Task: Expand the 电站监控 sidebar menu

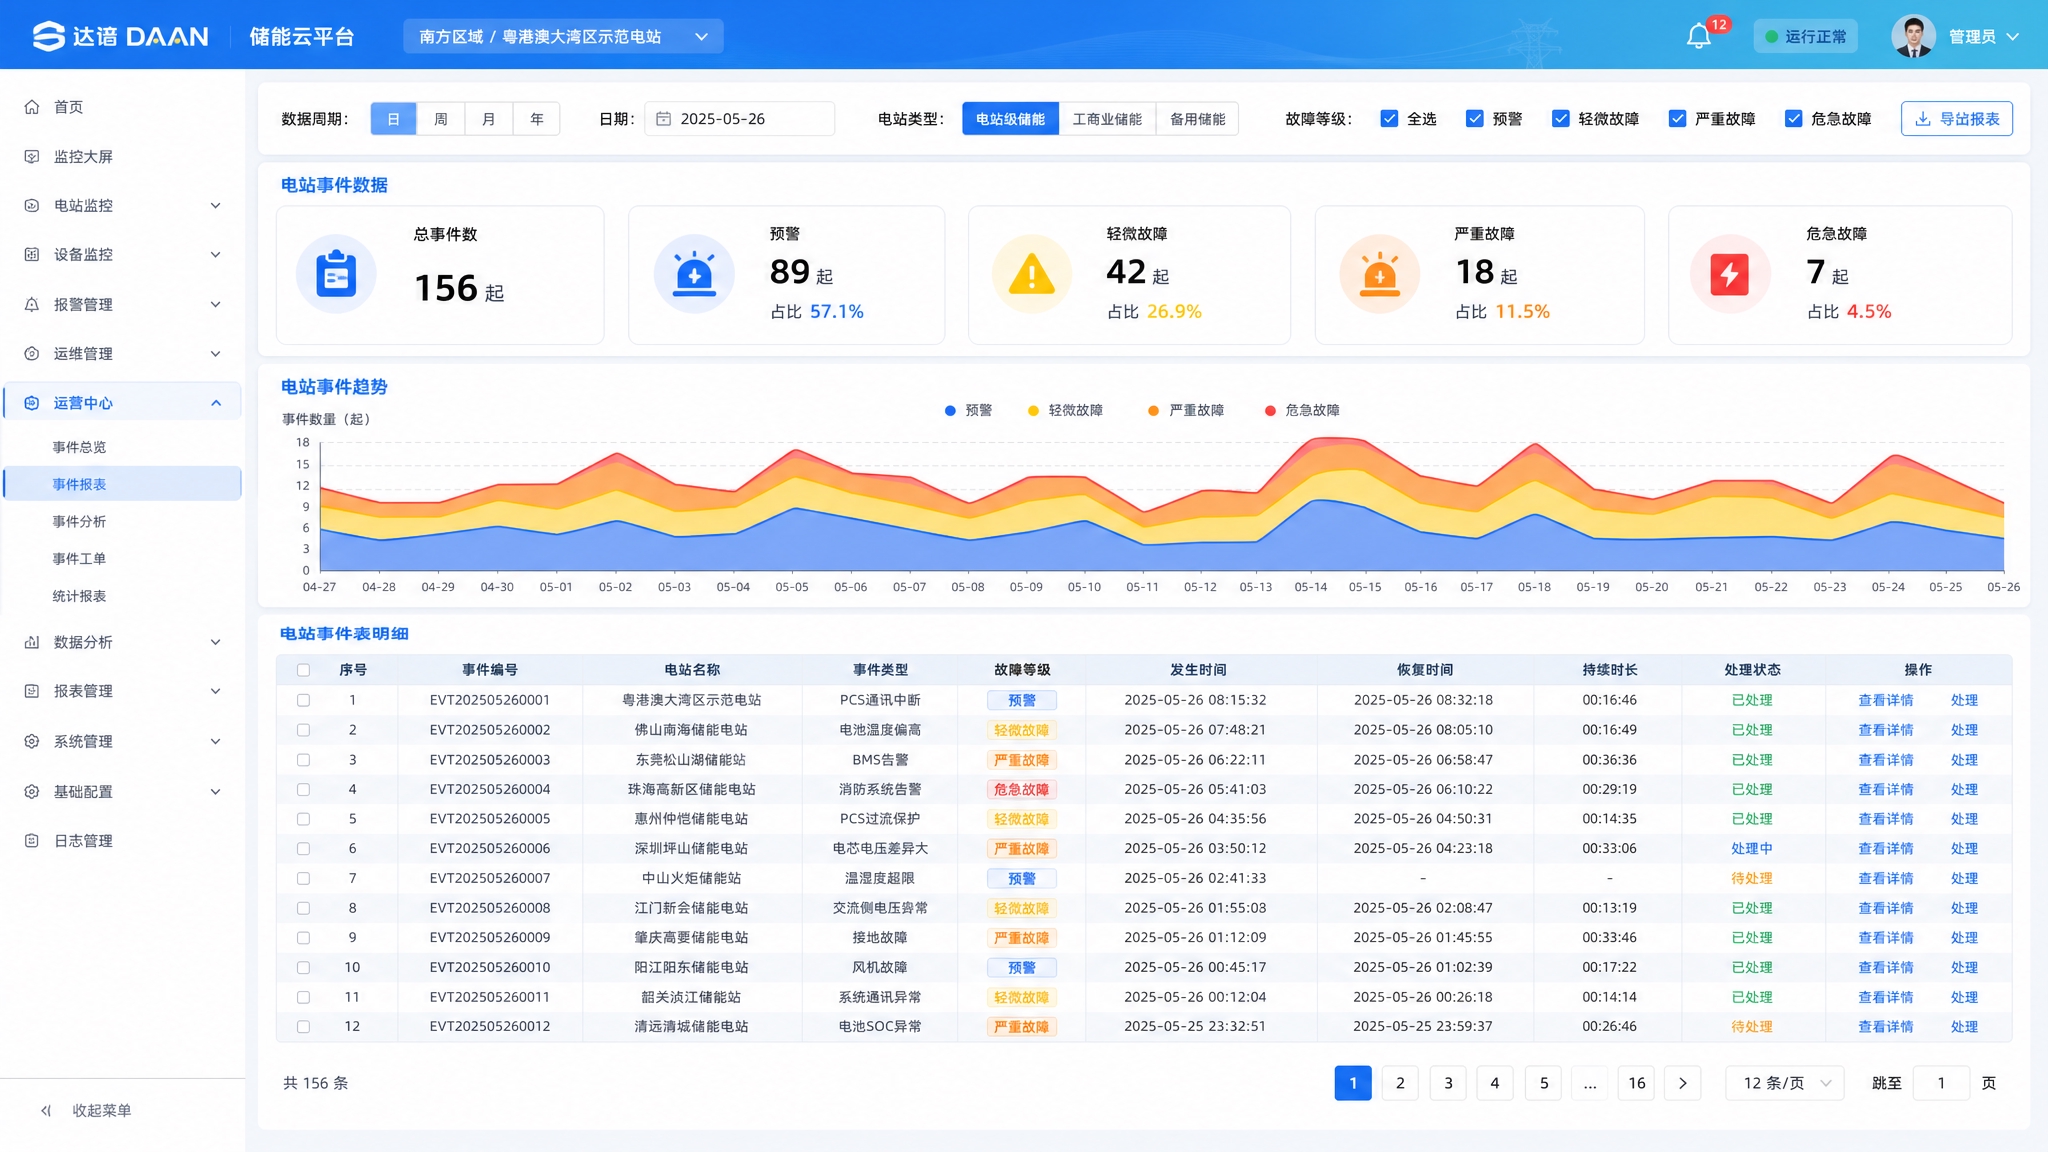Action: click(122, 206)
